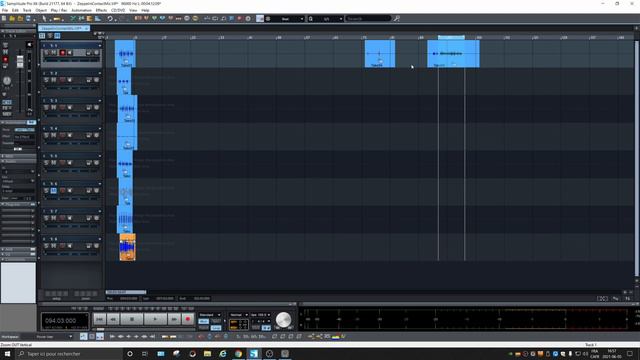Mute track 1
The height and width of the screenshot is (360, 640).
[x=53, y=53]
